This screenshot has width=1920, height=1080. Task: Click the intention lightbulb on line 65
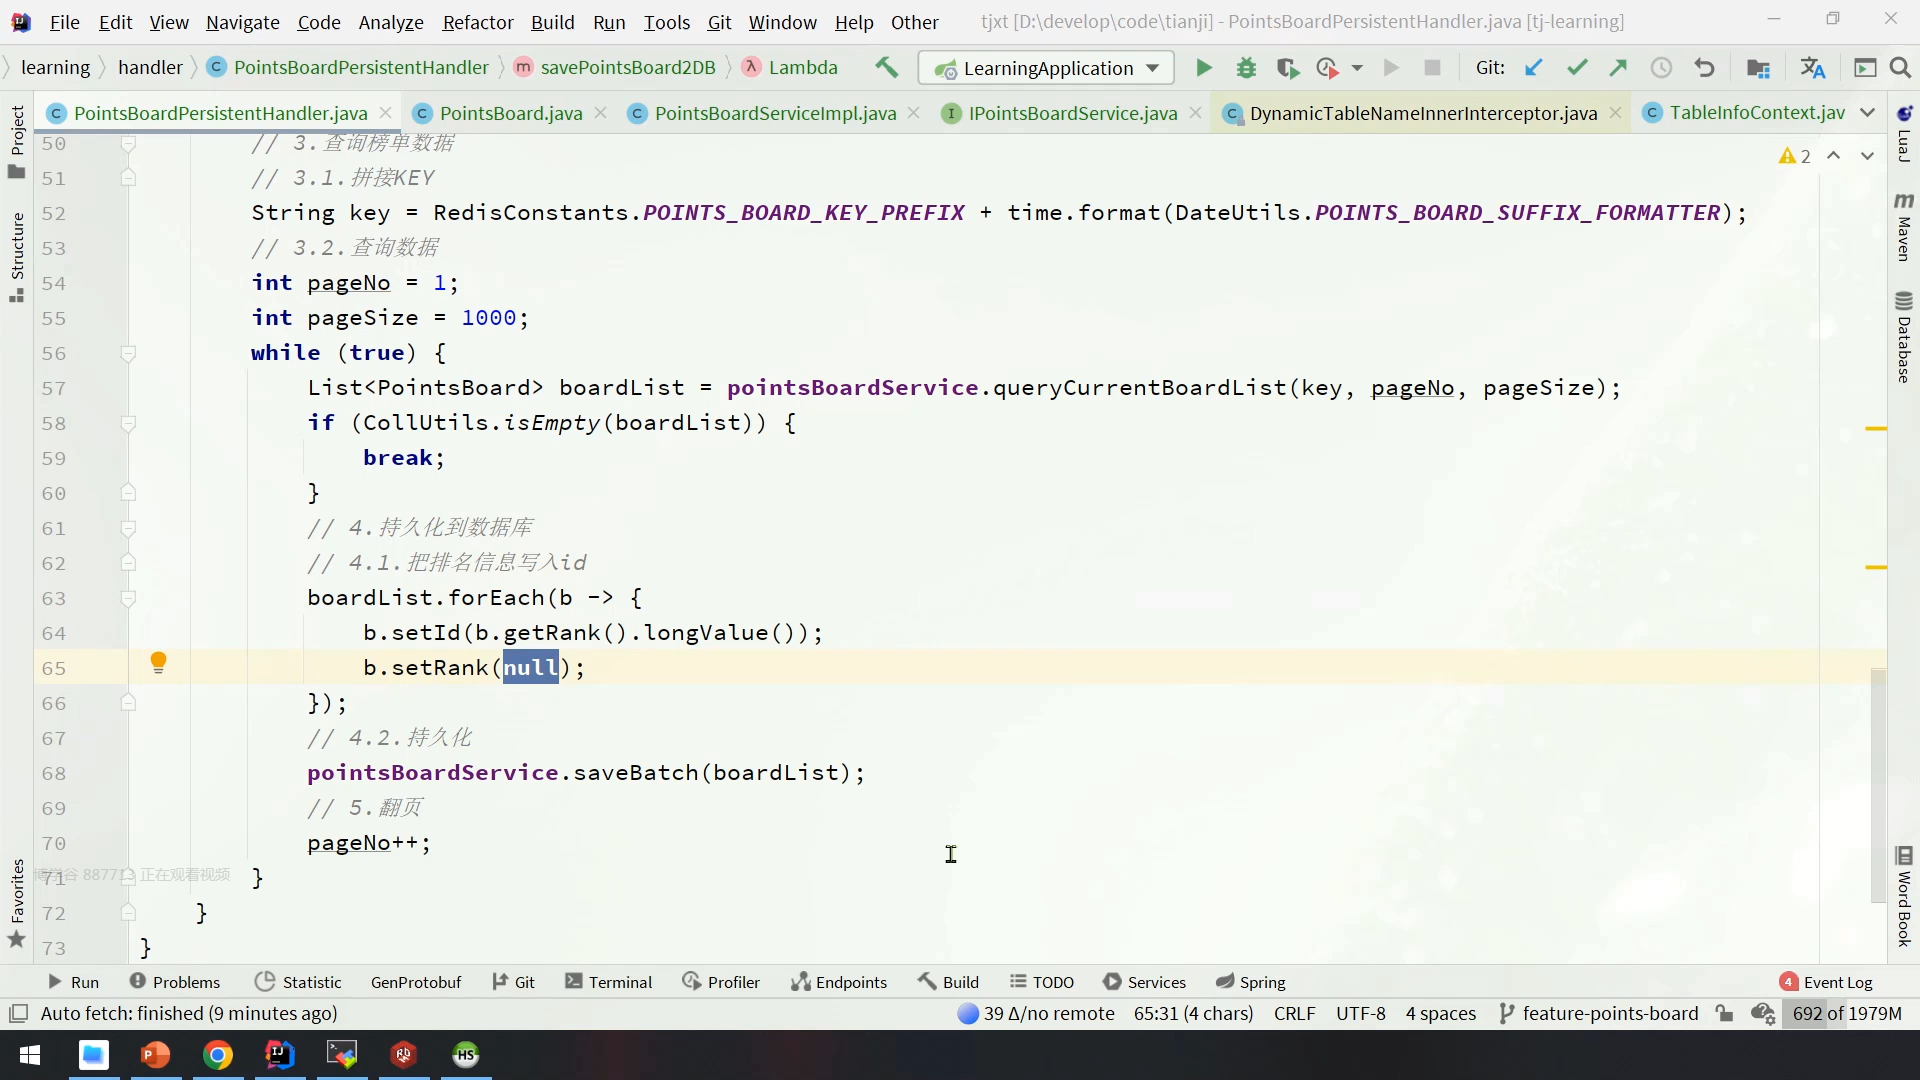[158, 662]
